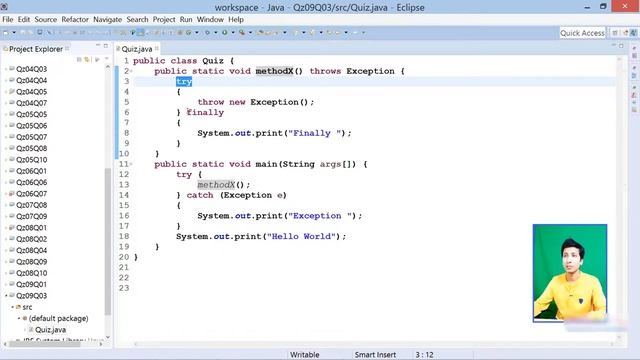Screen dimensions: 640x360
Task: Click the finally keyword on line 6
Action: pyautogui.click(x=205, y=113)
